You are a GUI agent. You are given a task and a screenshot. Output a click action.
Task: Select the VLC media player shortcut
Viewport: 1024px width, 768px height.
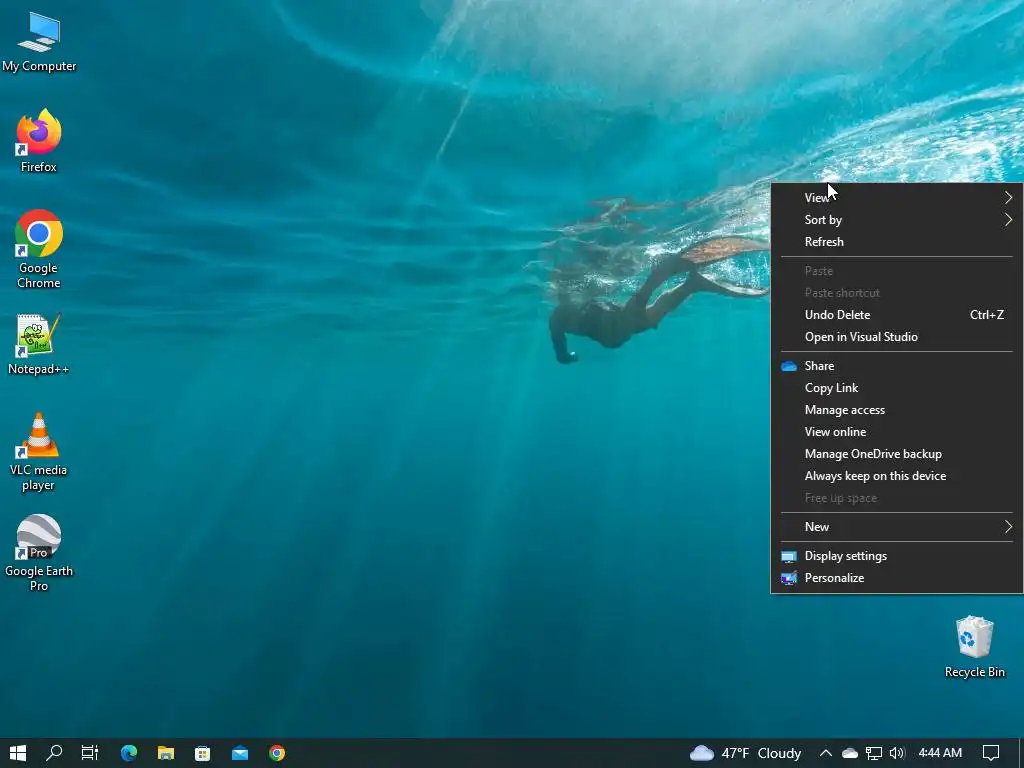(39, 451)
